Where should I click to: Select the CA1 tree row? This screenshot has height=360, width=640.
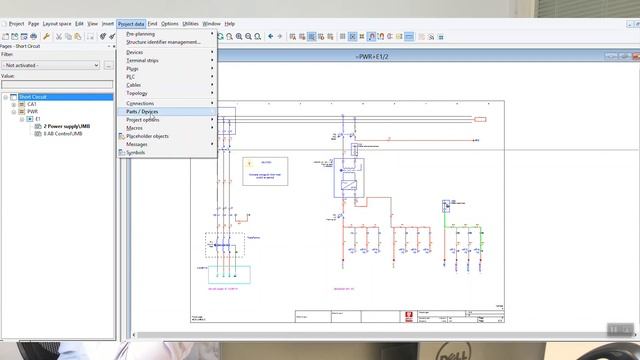point(32,104)
